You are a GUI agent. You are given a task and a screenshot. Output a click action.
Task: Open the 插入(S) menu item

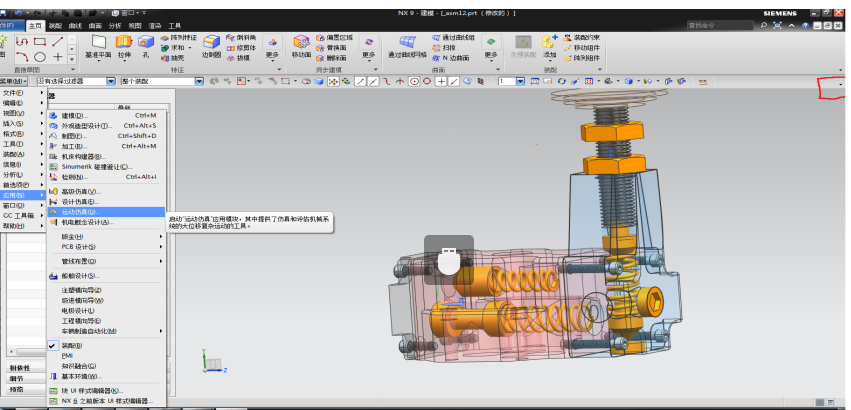point(23,123)
